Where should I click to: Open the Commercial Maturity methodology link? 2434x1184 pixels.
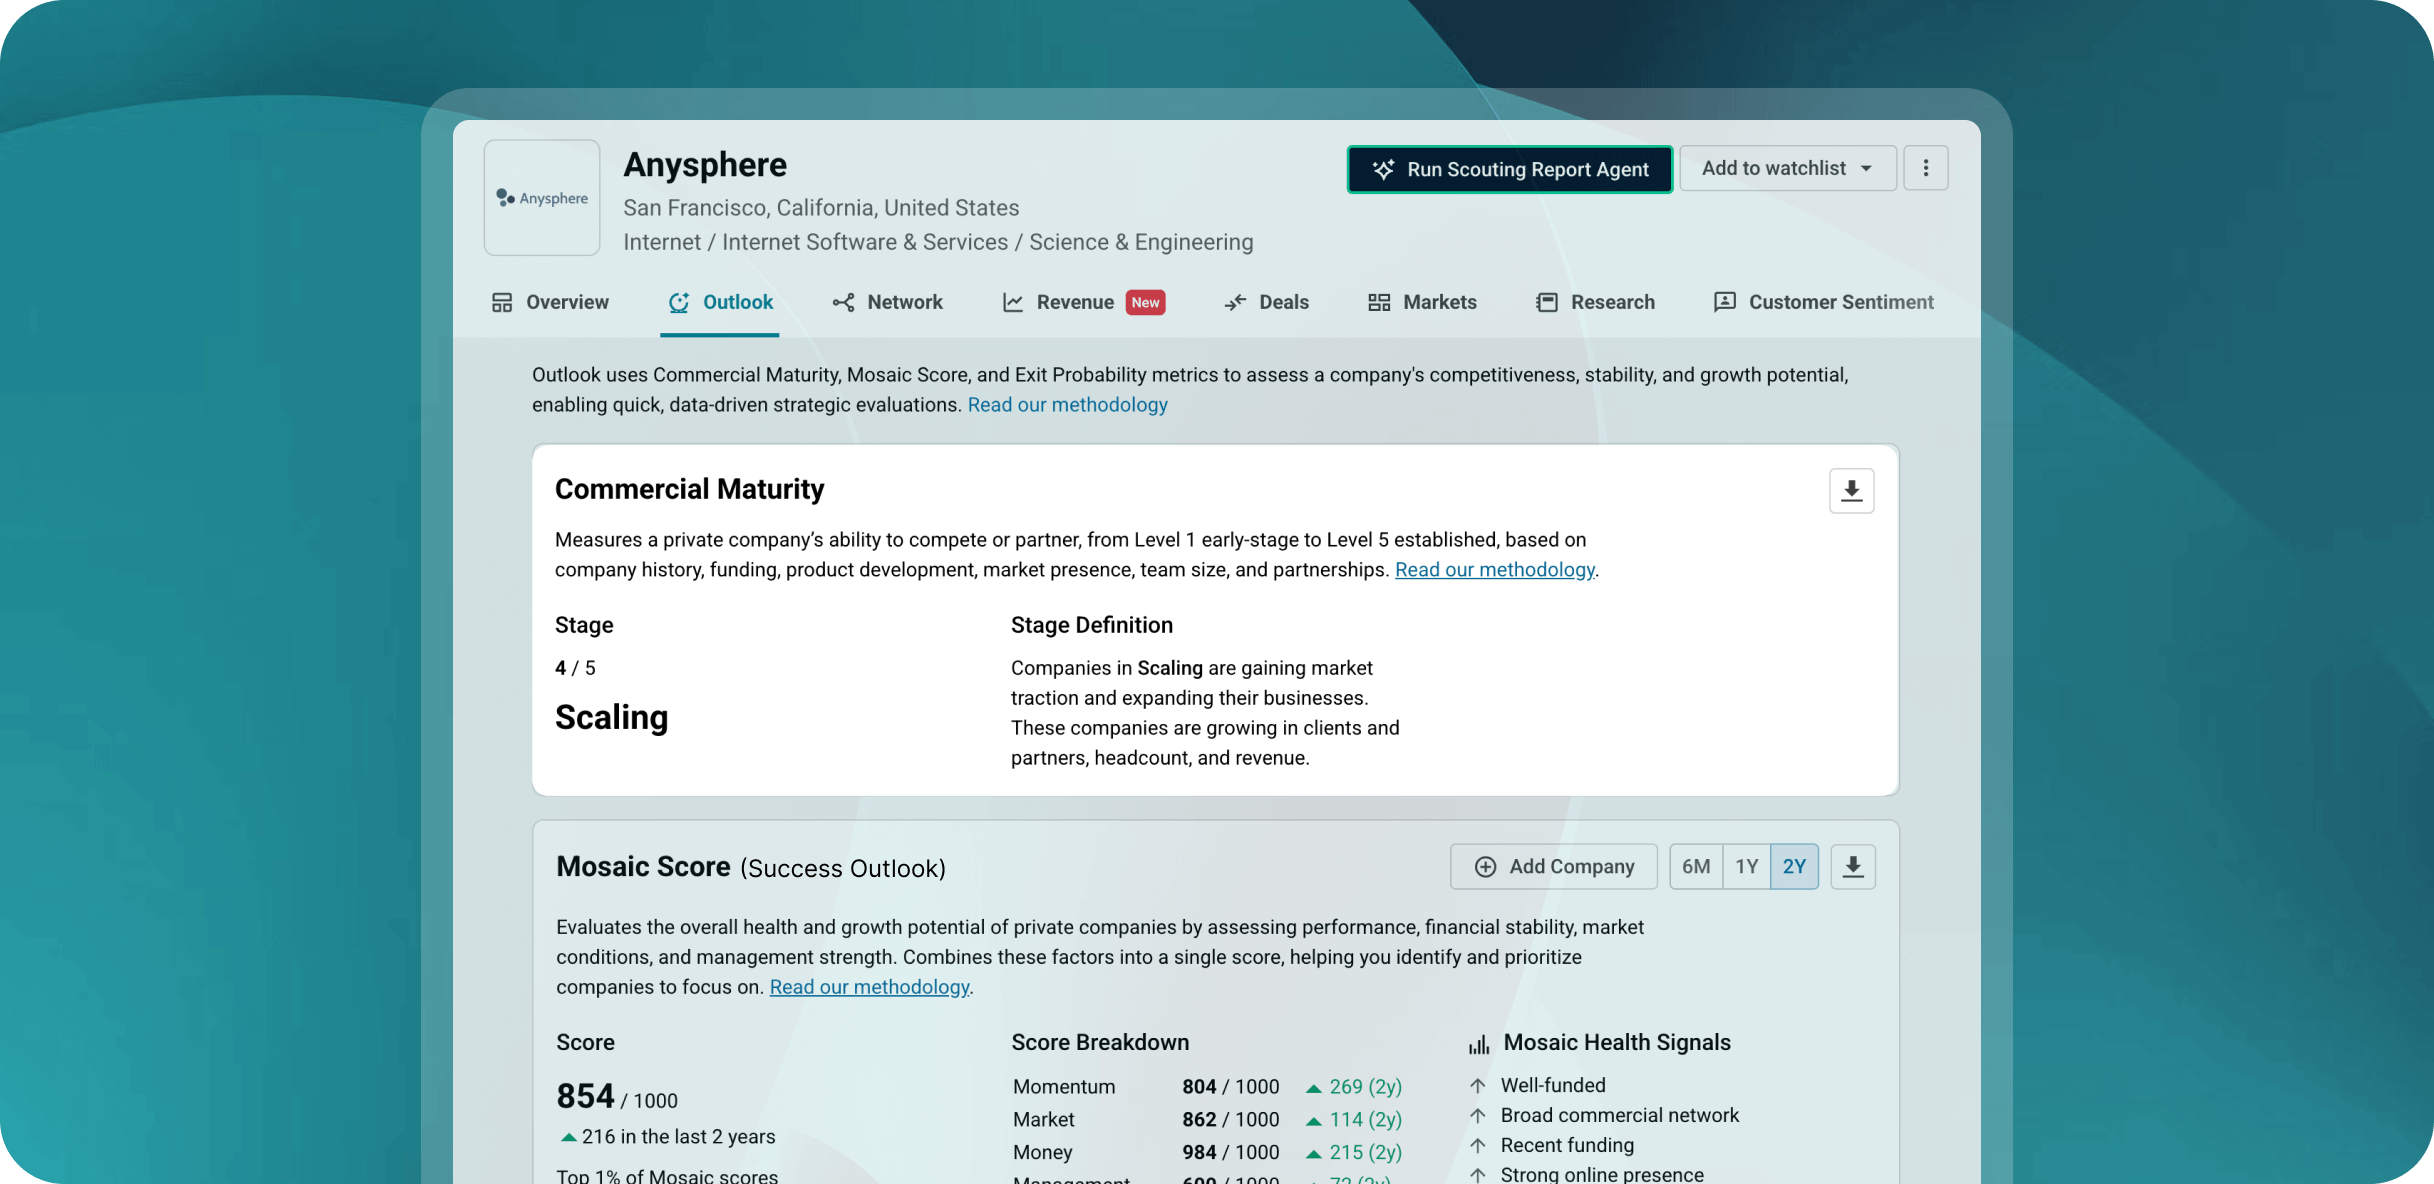[x=1494, y=570]
